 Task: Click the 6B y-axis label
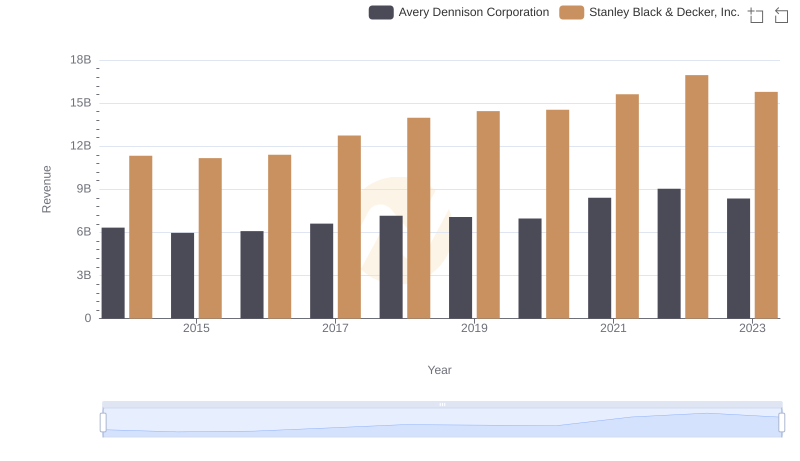point(84,232)
